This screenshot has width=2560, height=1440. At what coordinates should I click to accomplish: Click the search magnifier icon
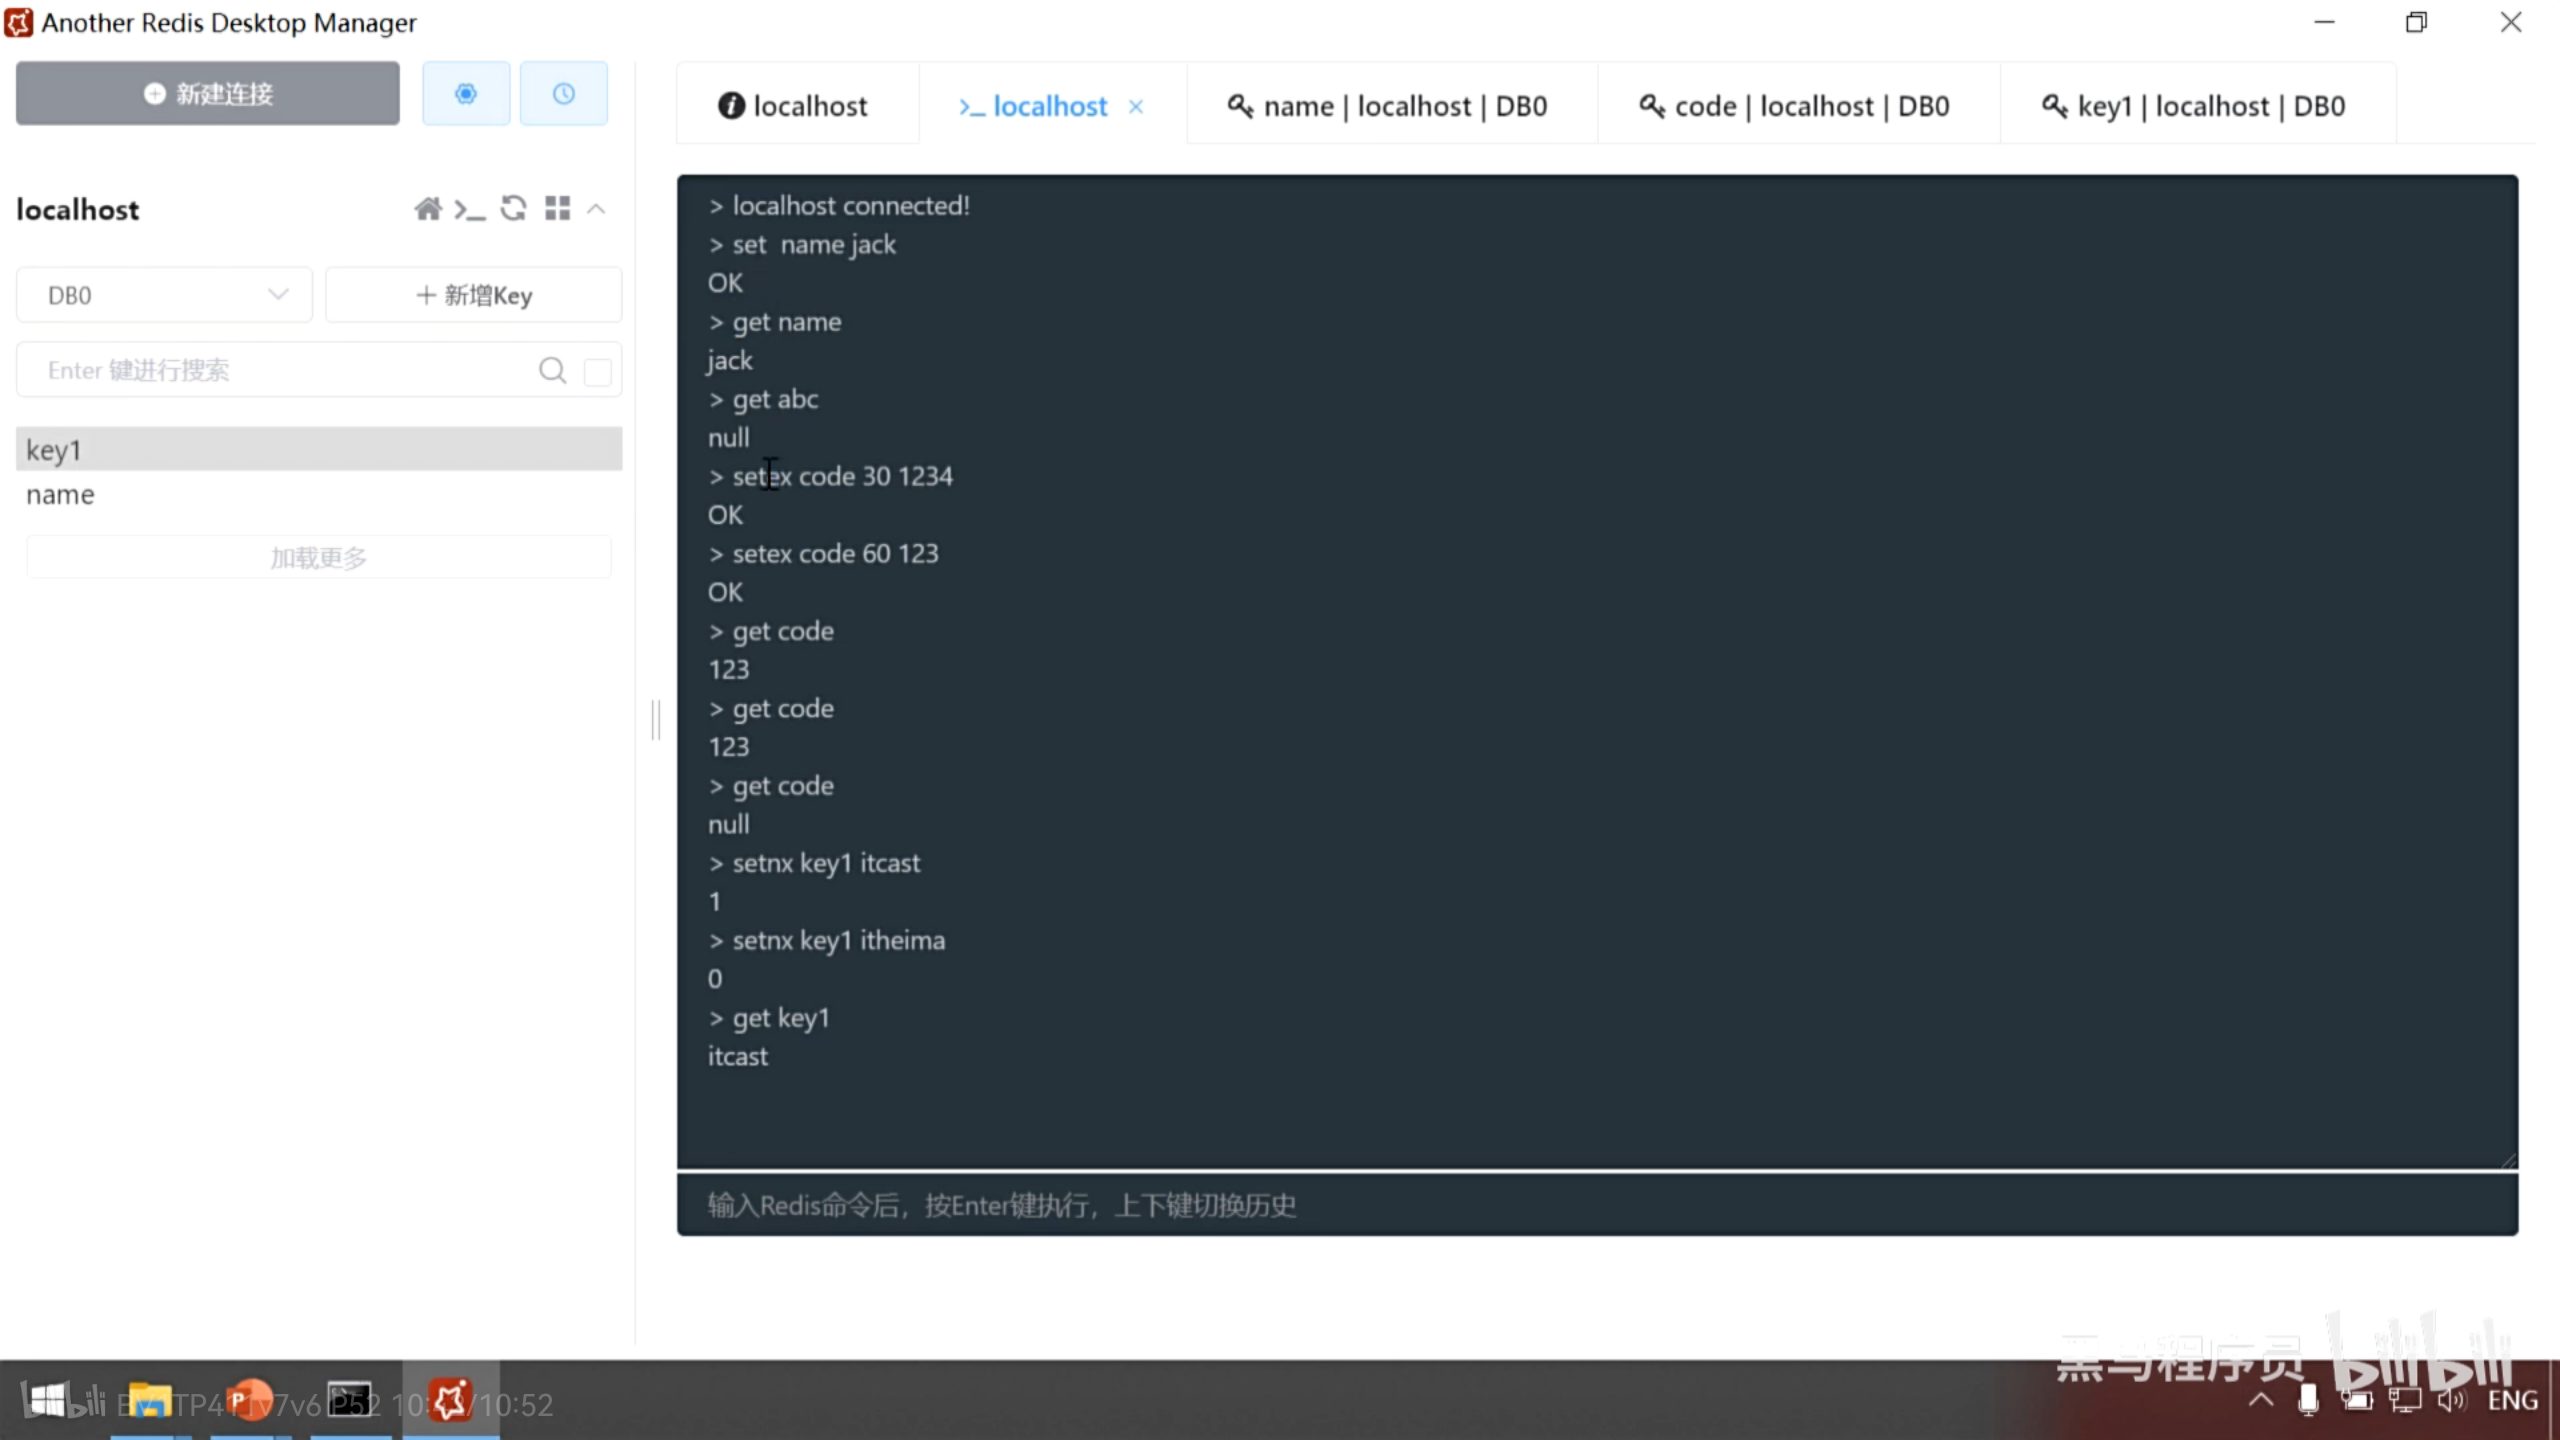[552, 370]
